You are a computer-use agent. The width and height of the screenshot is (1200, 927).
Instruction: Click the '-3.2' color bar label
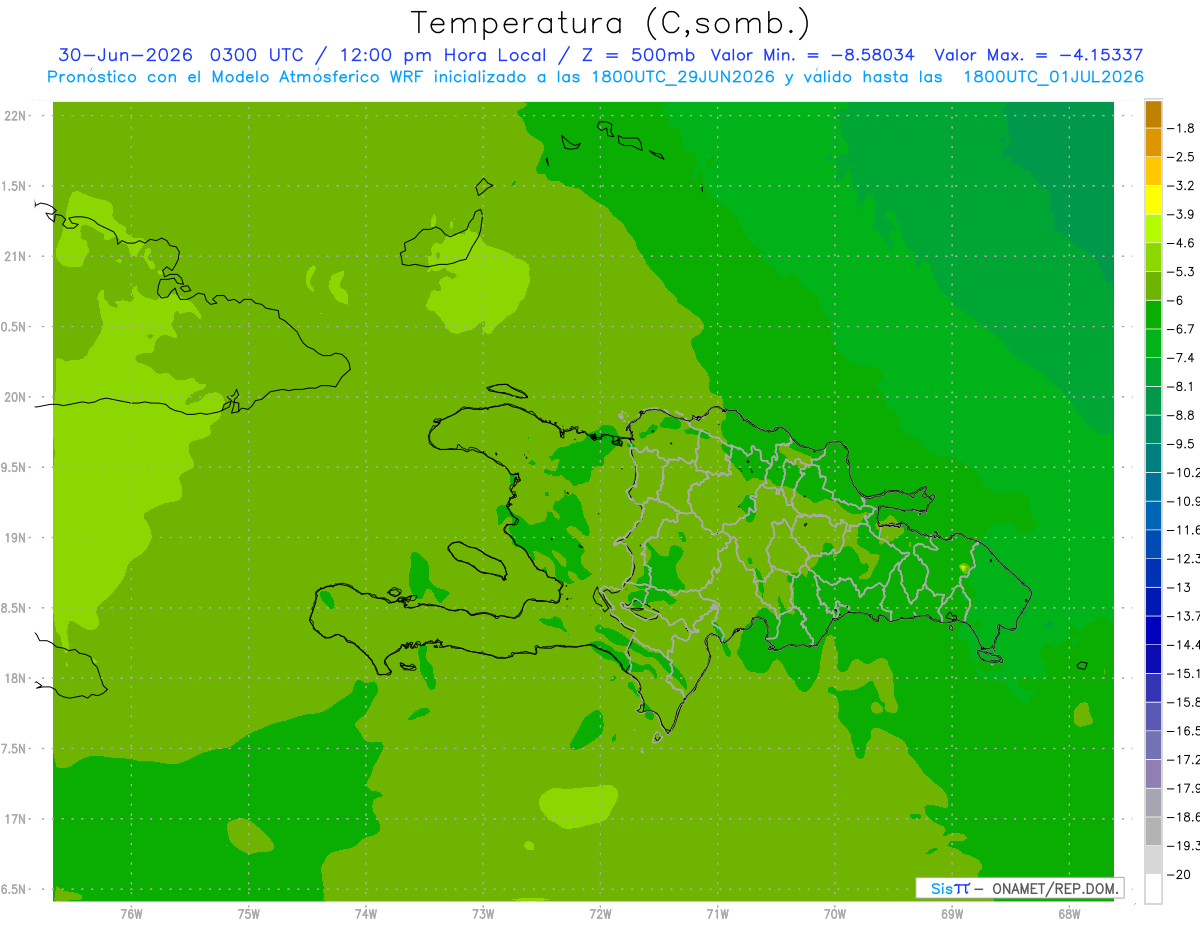pyautogui.click(x=1181, y=186)
